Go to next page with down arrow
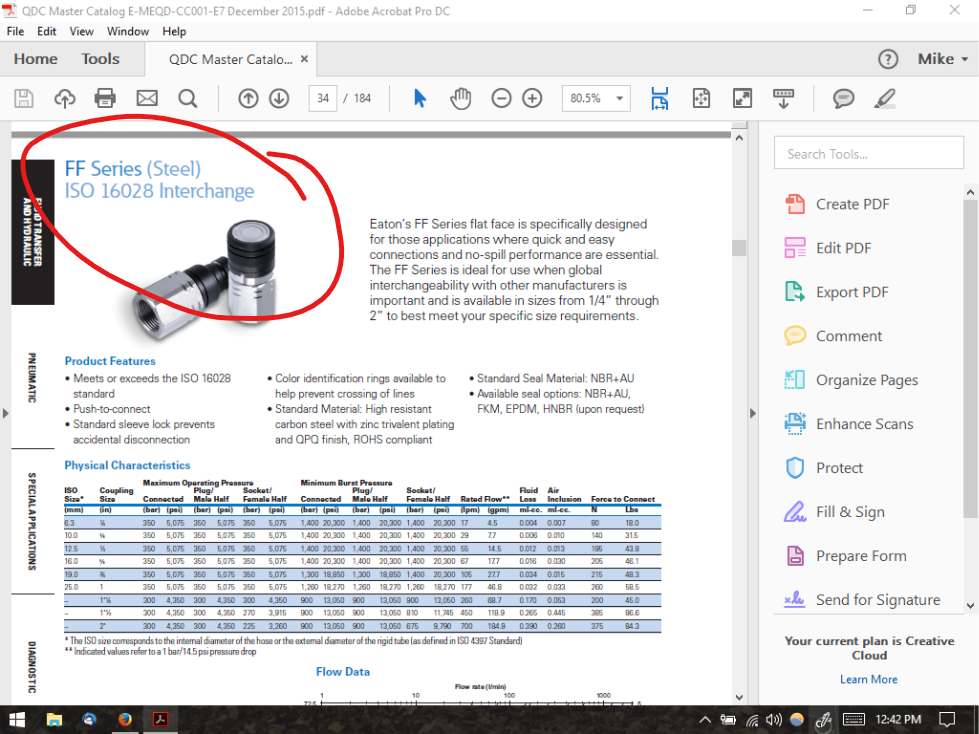Screen dimensions: 979x734 (x=279, y=98)
